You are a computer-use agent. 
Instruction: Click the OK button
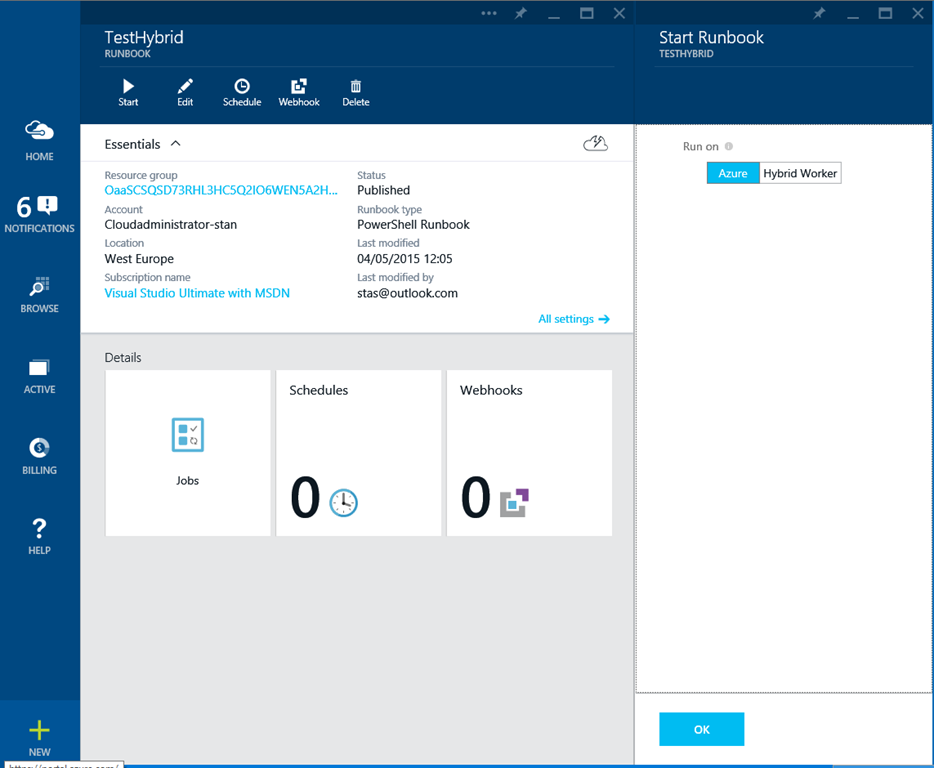click(701, 729)
